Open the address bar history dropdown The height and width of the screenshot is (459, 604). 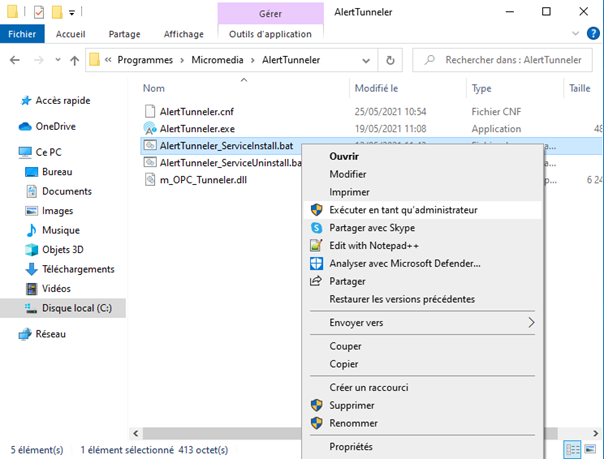click(x=366, y=60)
